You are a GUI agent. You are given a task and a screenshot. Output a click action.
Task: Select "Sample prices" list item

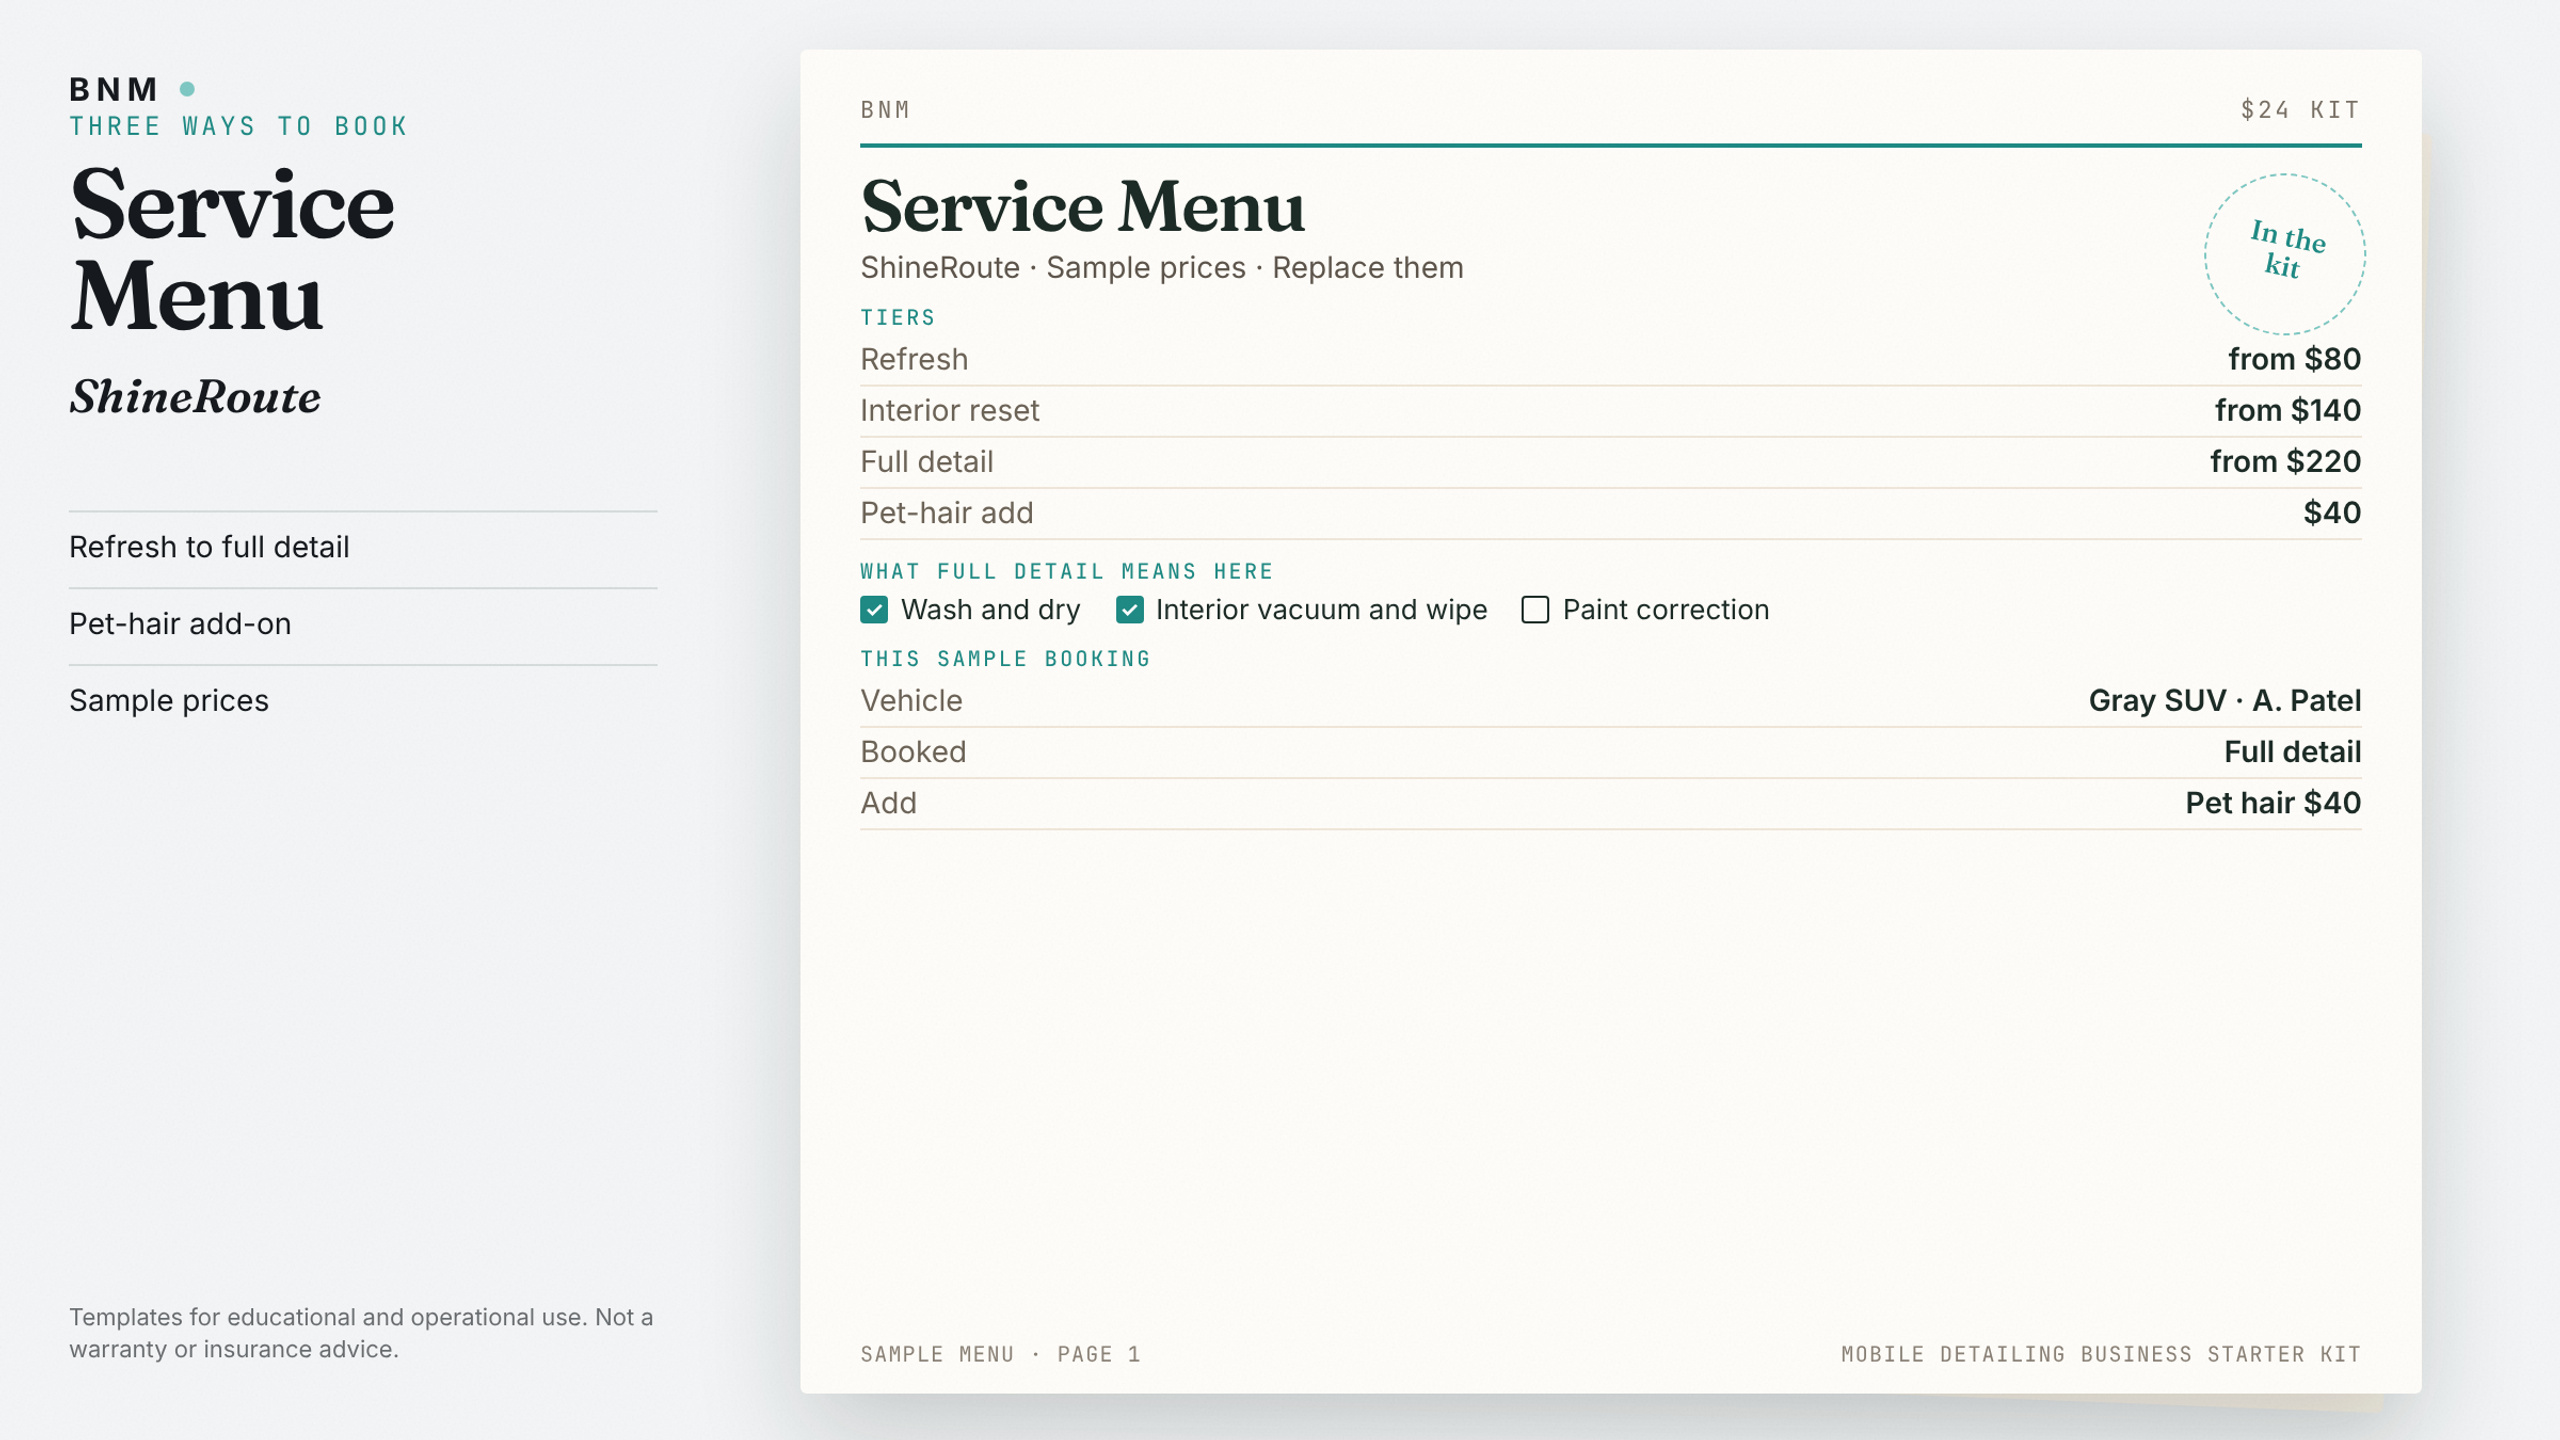pos(363,701)
